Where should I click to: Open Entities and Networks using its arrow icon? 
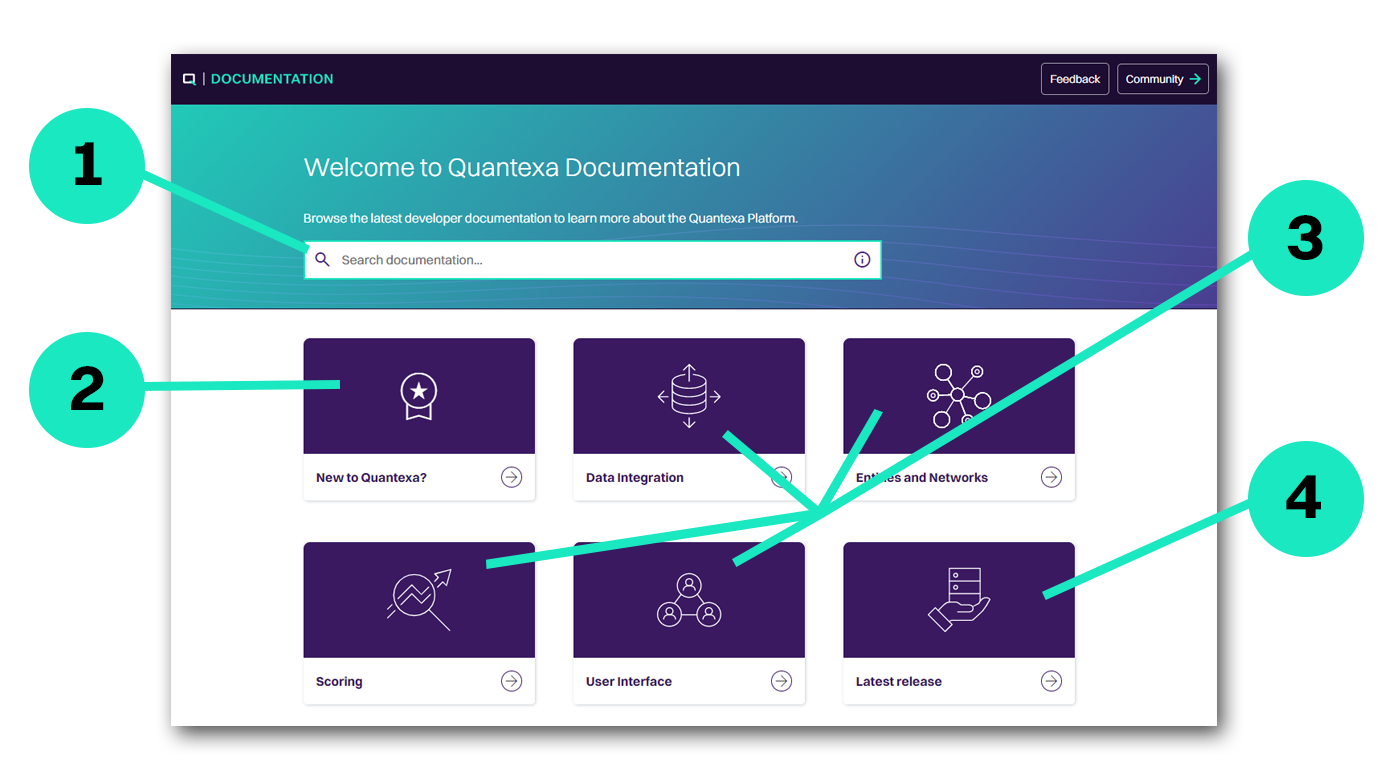coord(1051,477)
